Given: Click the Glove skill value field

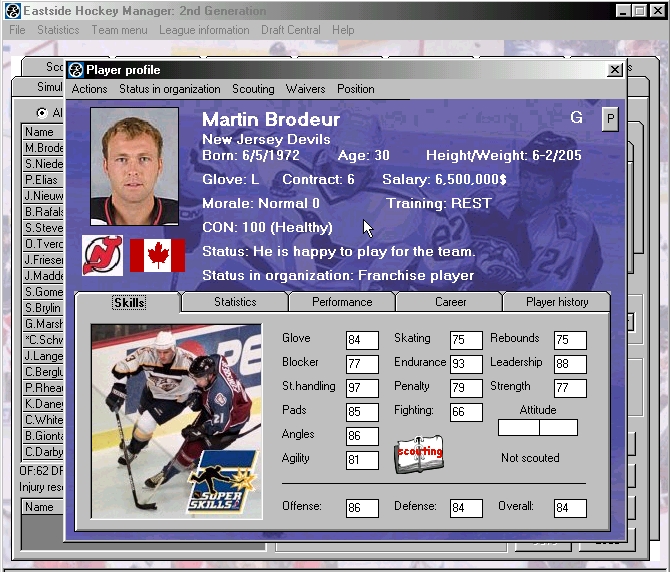Looking at the screenshot, I should [362, 340].
